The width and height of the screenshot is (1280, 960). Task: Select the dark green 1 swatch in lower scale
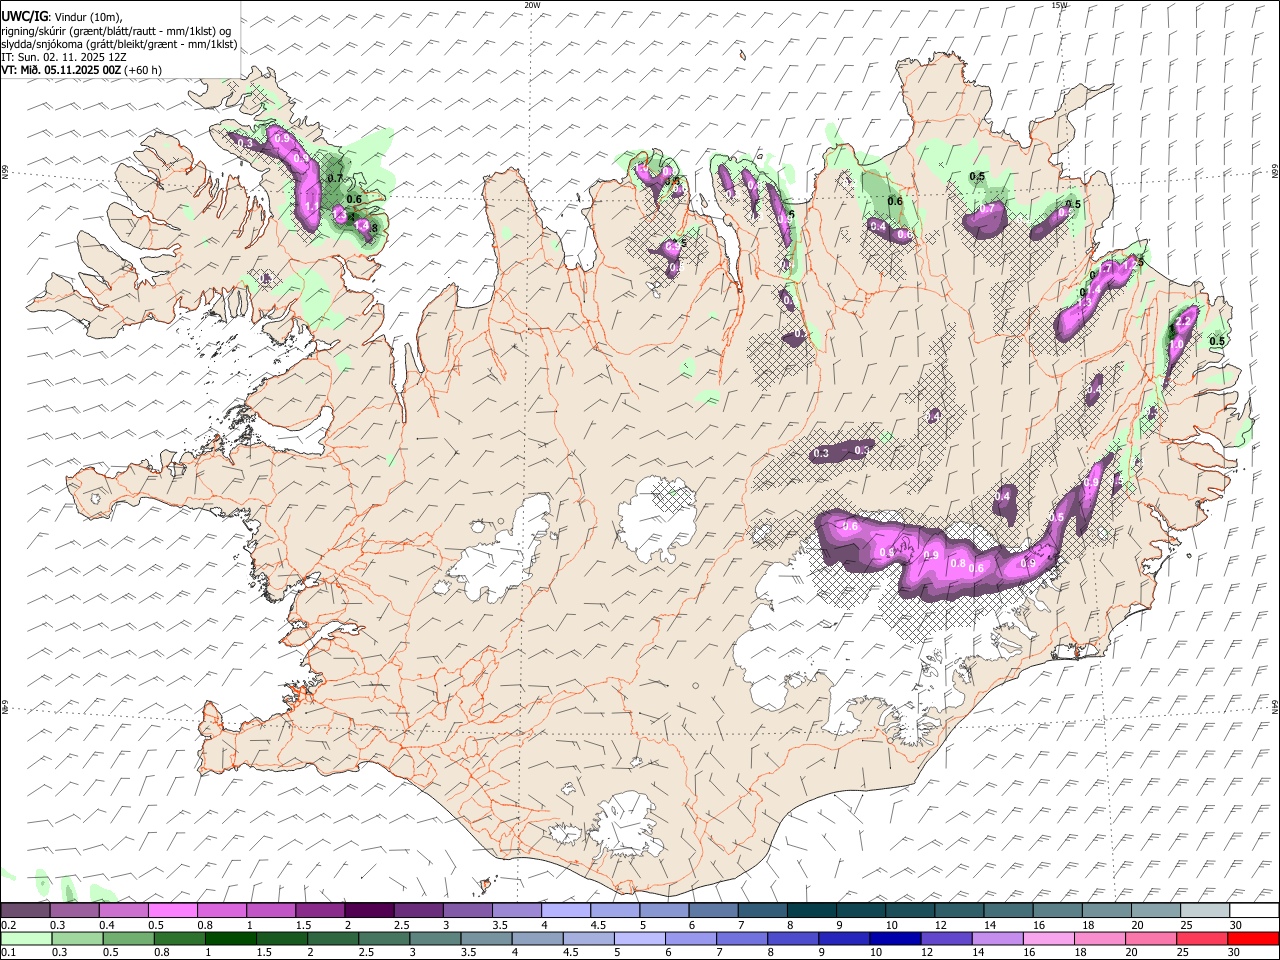[231, 939]
